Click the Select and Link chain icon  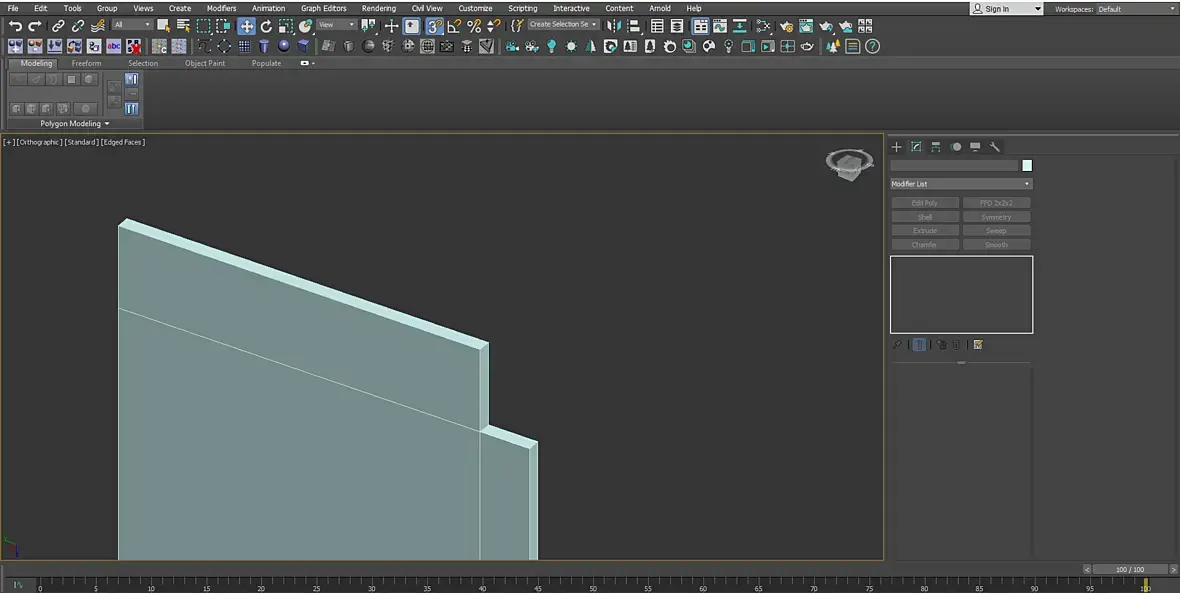(58, 26)
